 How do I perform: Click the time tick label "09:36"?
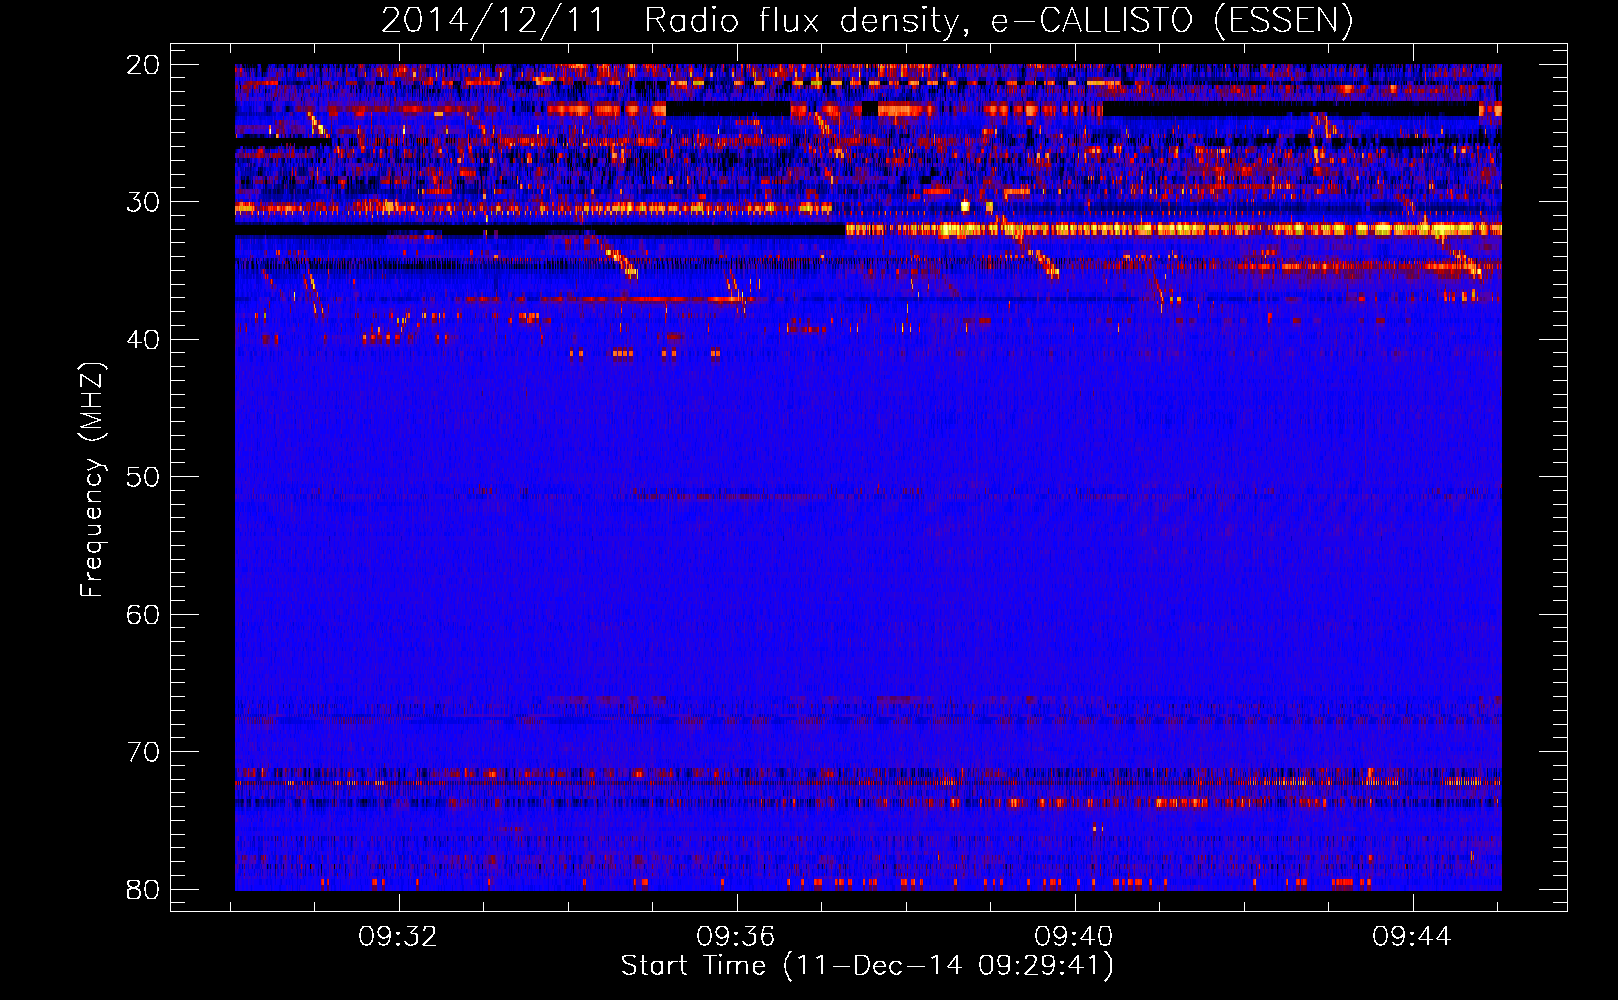pos(736,937)
